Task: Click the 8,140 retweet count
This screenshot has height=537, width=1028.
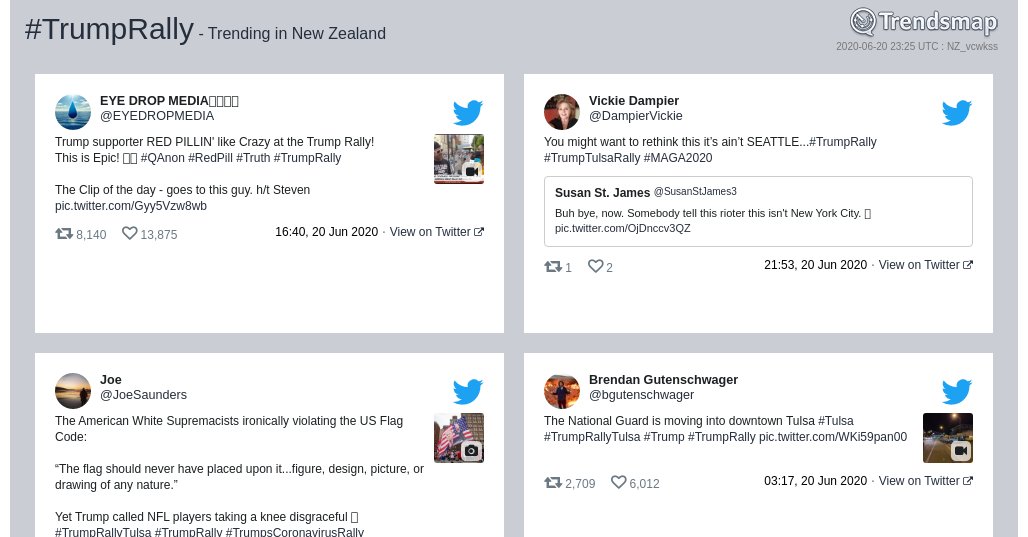Action: [91, 235]
